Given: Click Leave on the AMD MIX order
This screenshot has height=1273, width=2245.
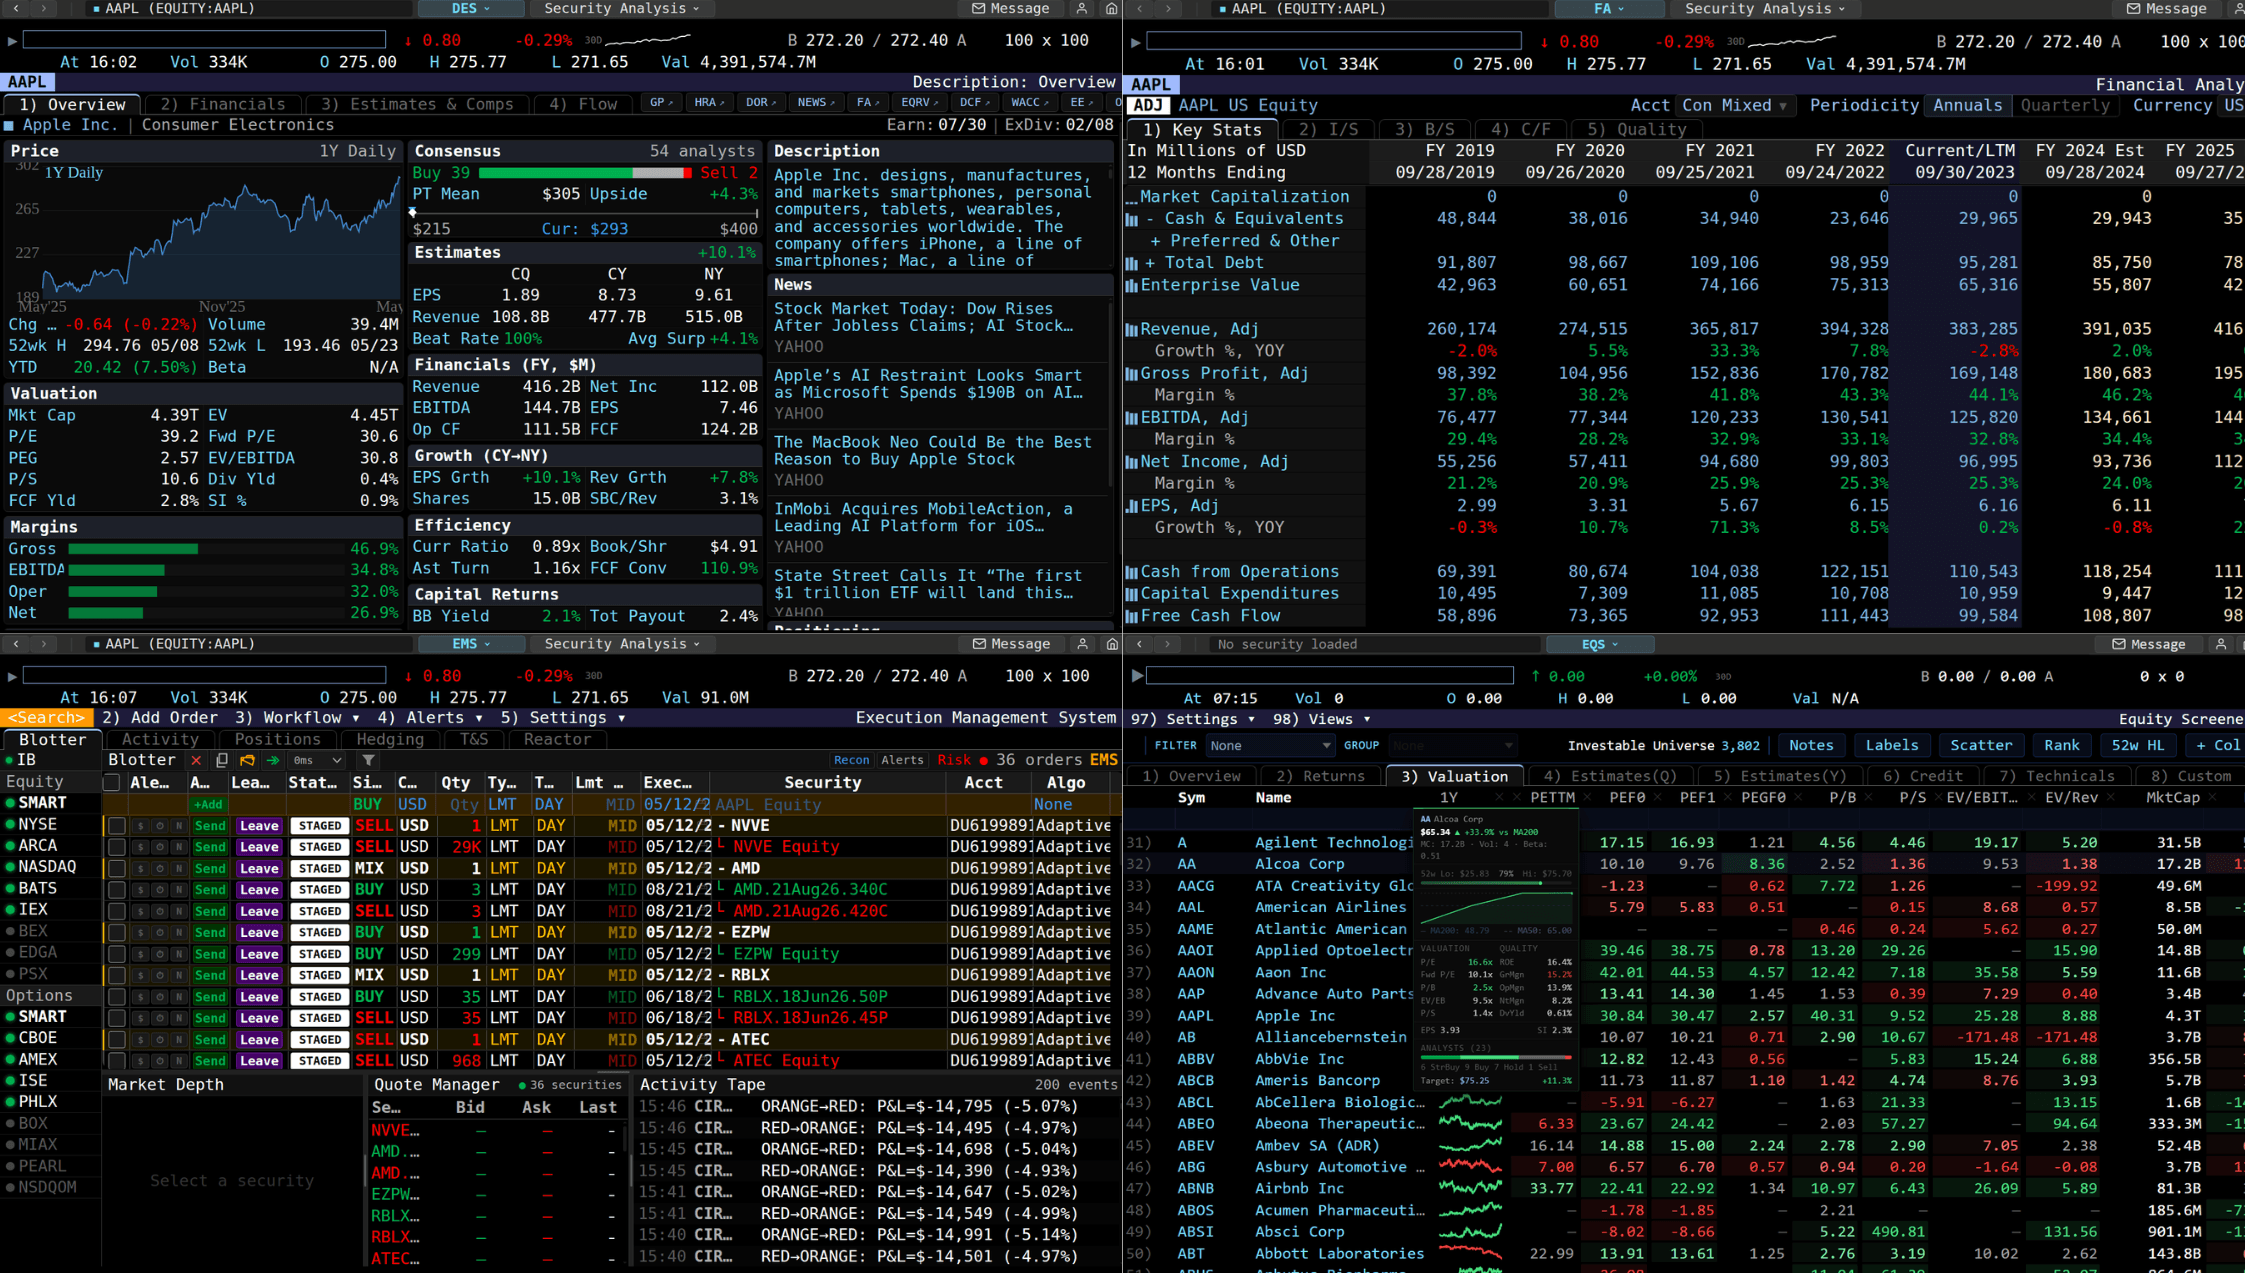Looking at the screenshot, I should (x=259, y=869).
